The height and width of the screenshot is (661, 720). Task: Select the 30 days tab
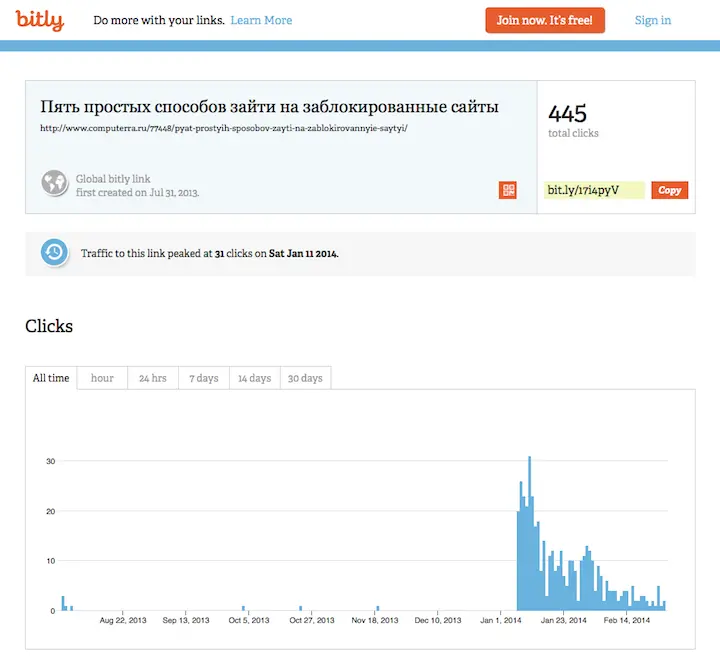pyautogui.click(x=305, y=378)
